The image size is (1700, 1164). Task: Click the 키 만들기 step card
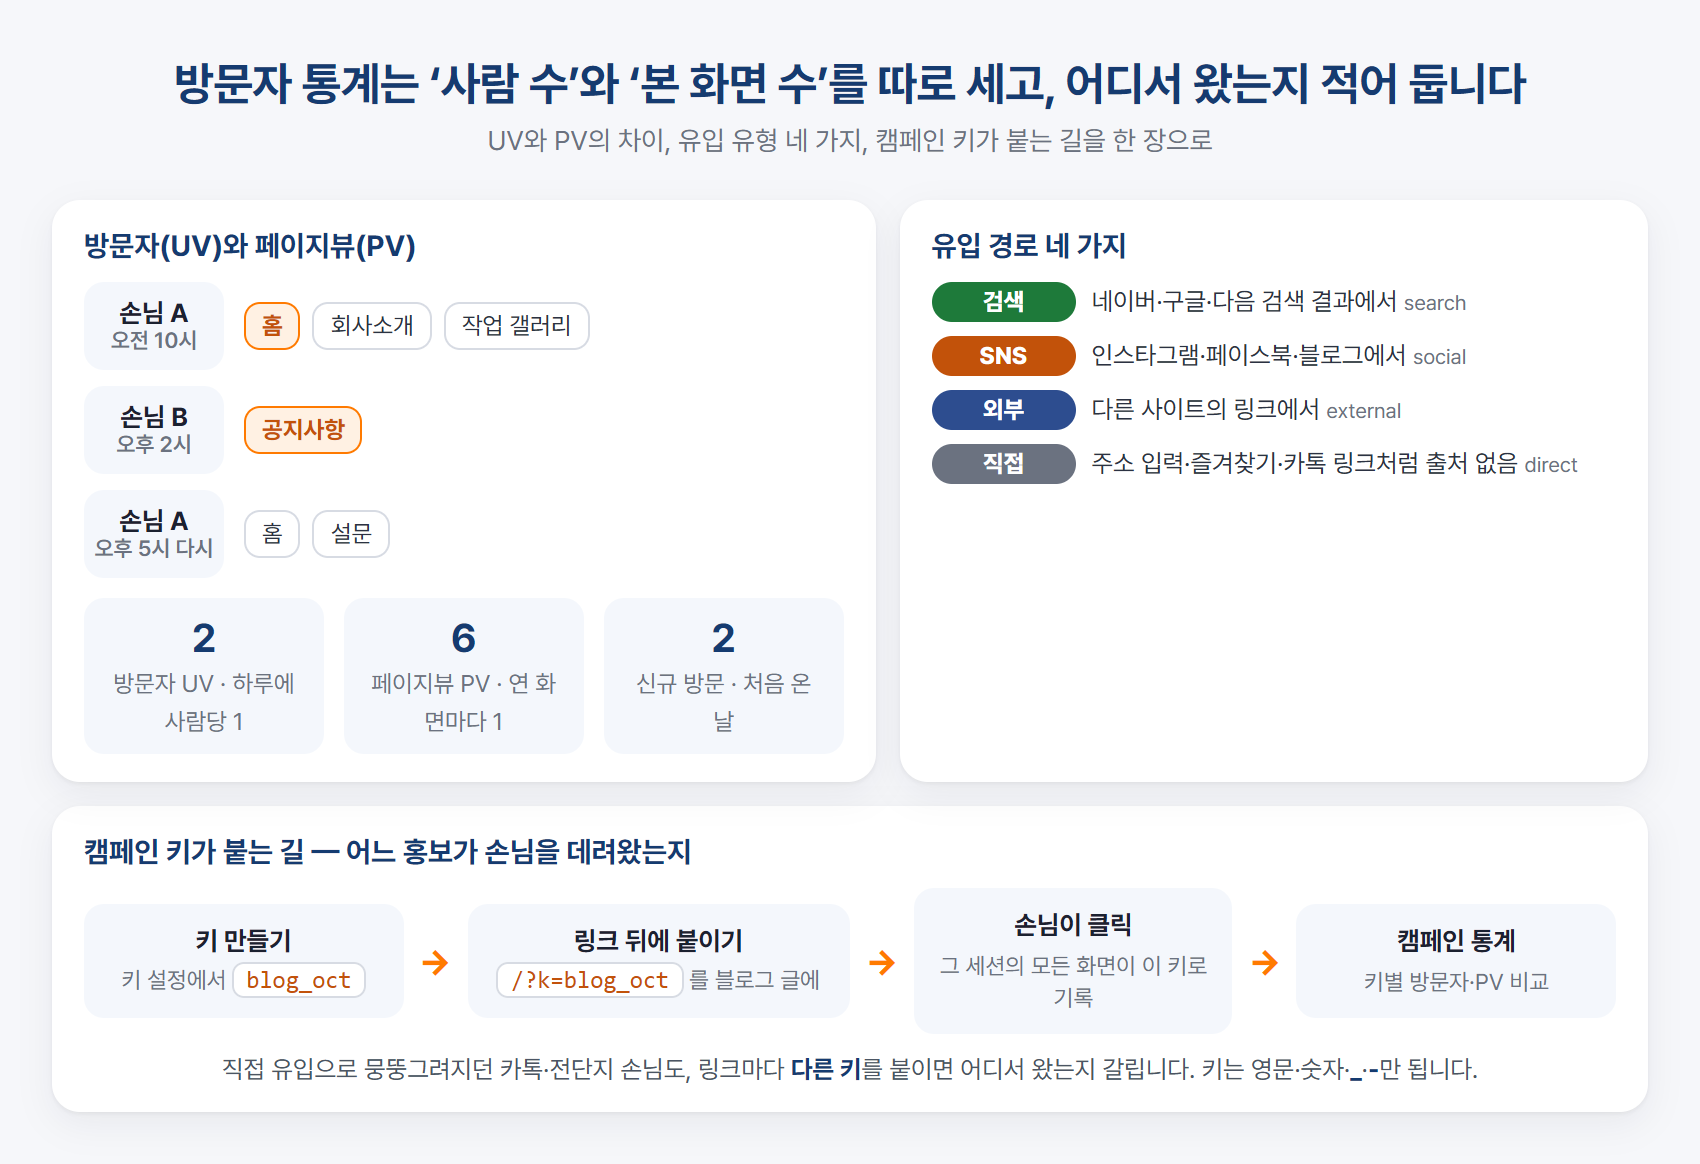coord(244,961)
